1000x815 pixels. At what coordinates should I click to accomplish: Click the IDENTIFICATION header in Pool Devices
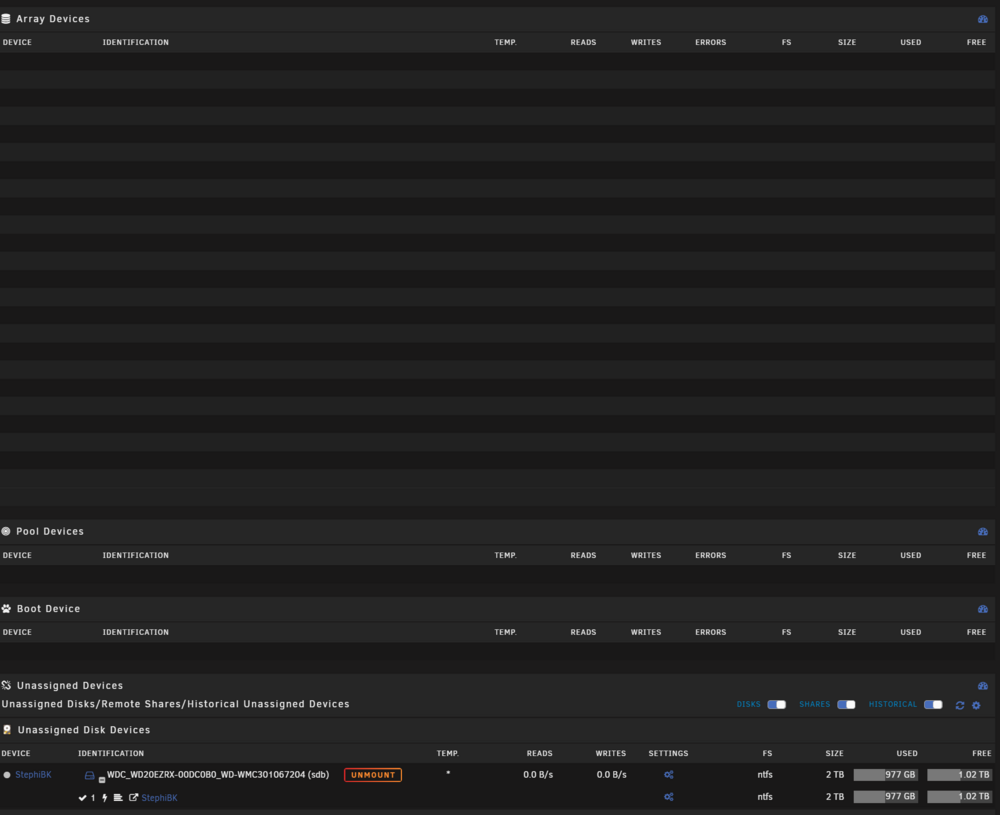(x=136, y=555)
